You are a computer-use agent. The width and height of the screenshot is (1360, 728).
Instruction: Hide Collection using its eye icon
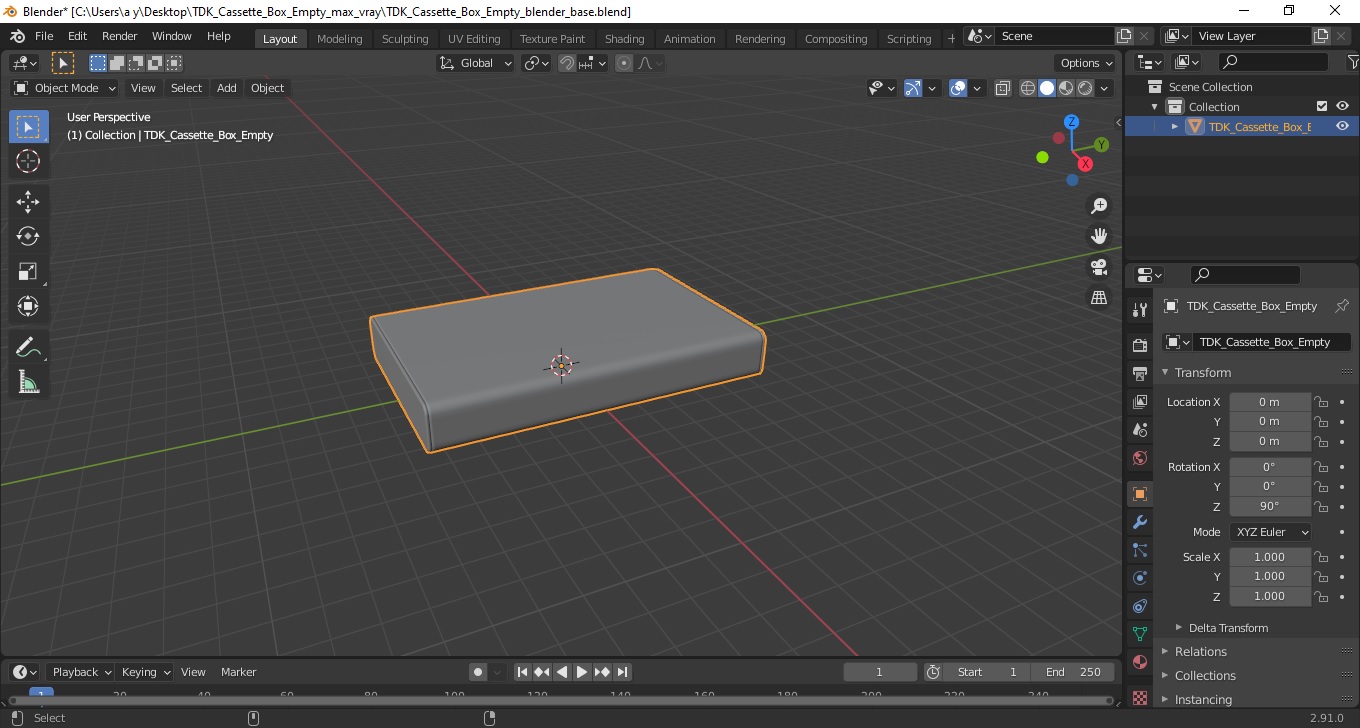1342,106
